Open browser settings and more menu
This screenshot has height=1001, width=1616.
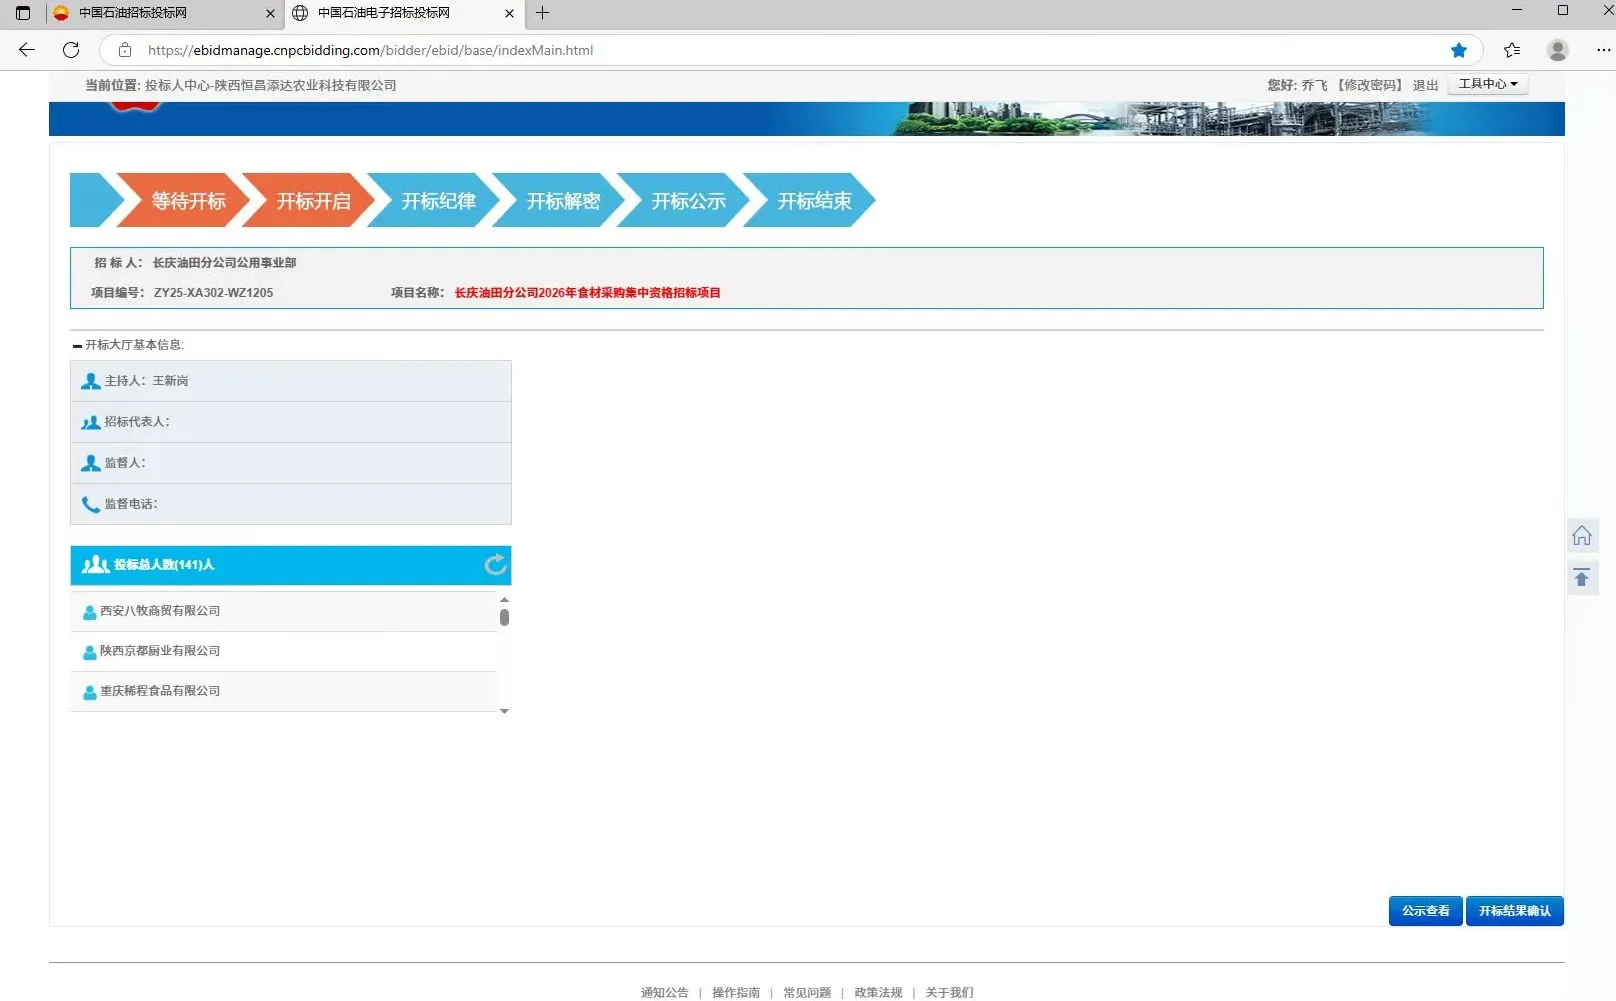1603,50
